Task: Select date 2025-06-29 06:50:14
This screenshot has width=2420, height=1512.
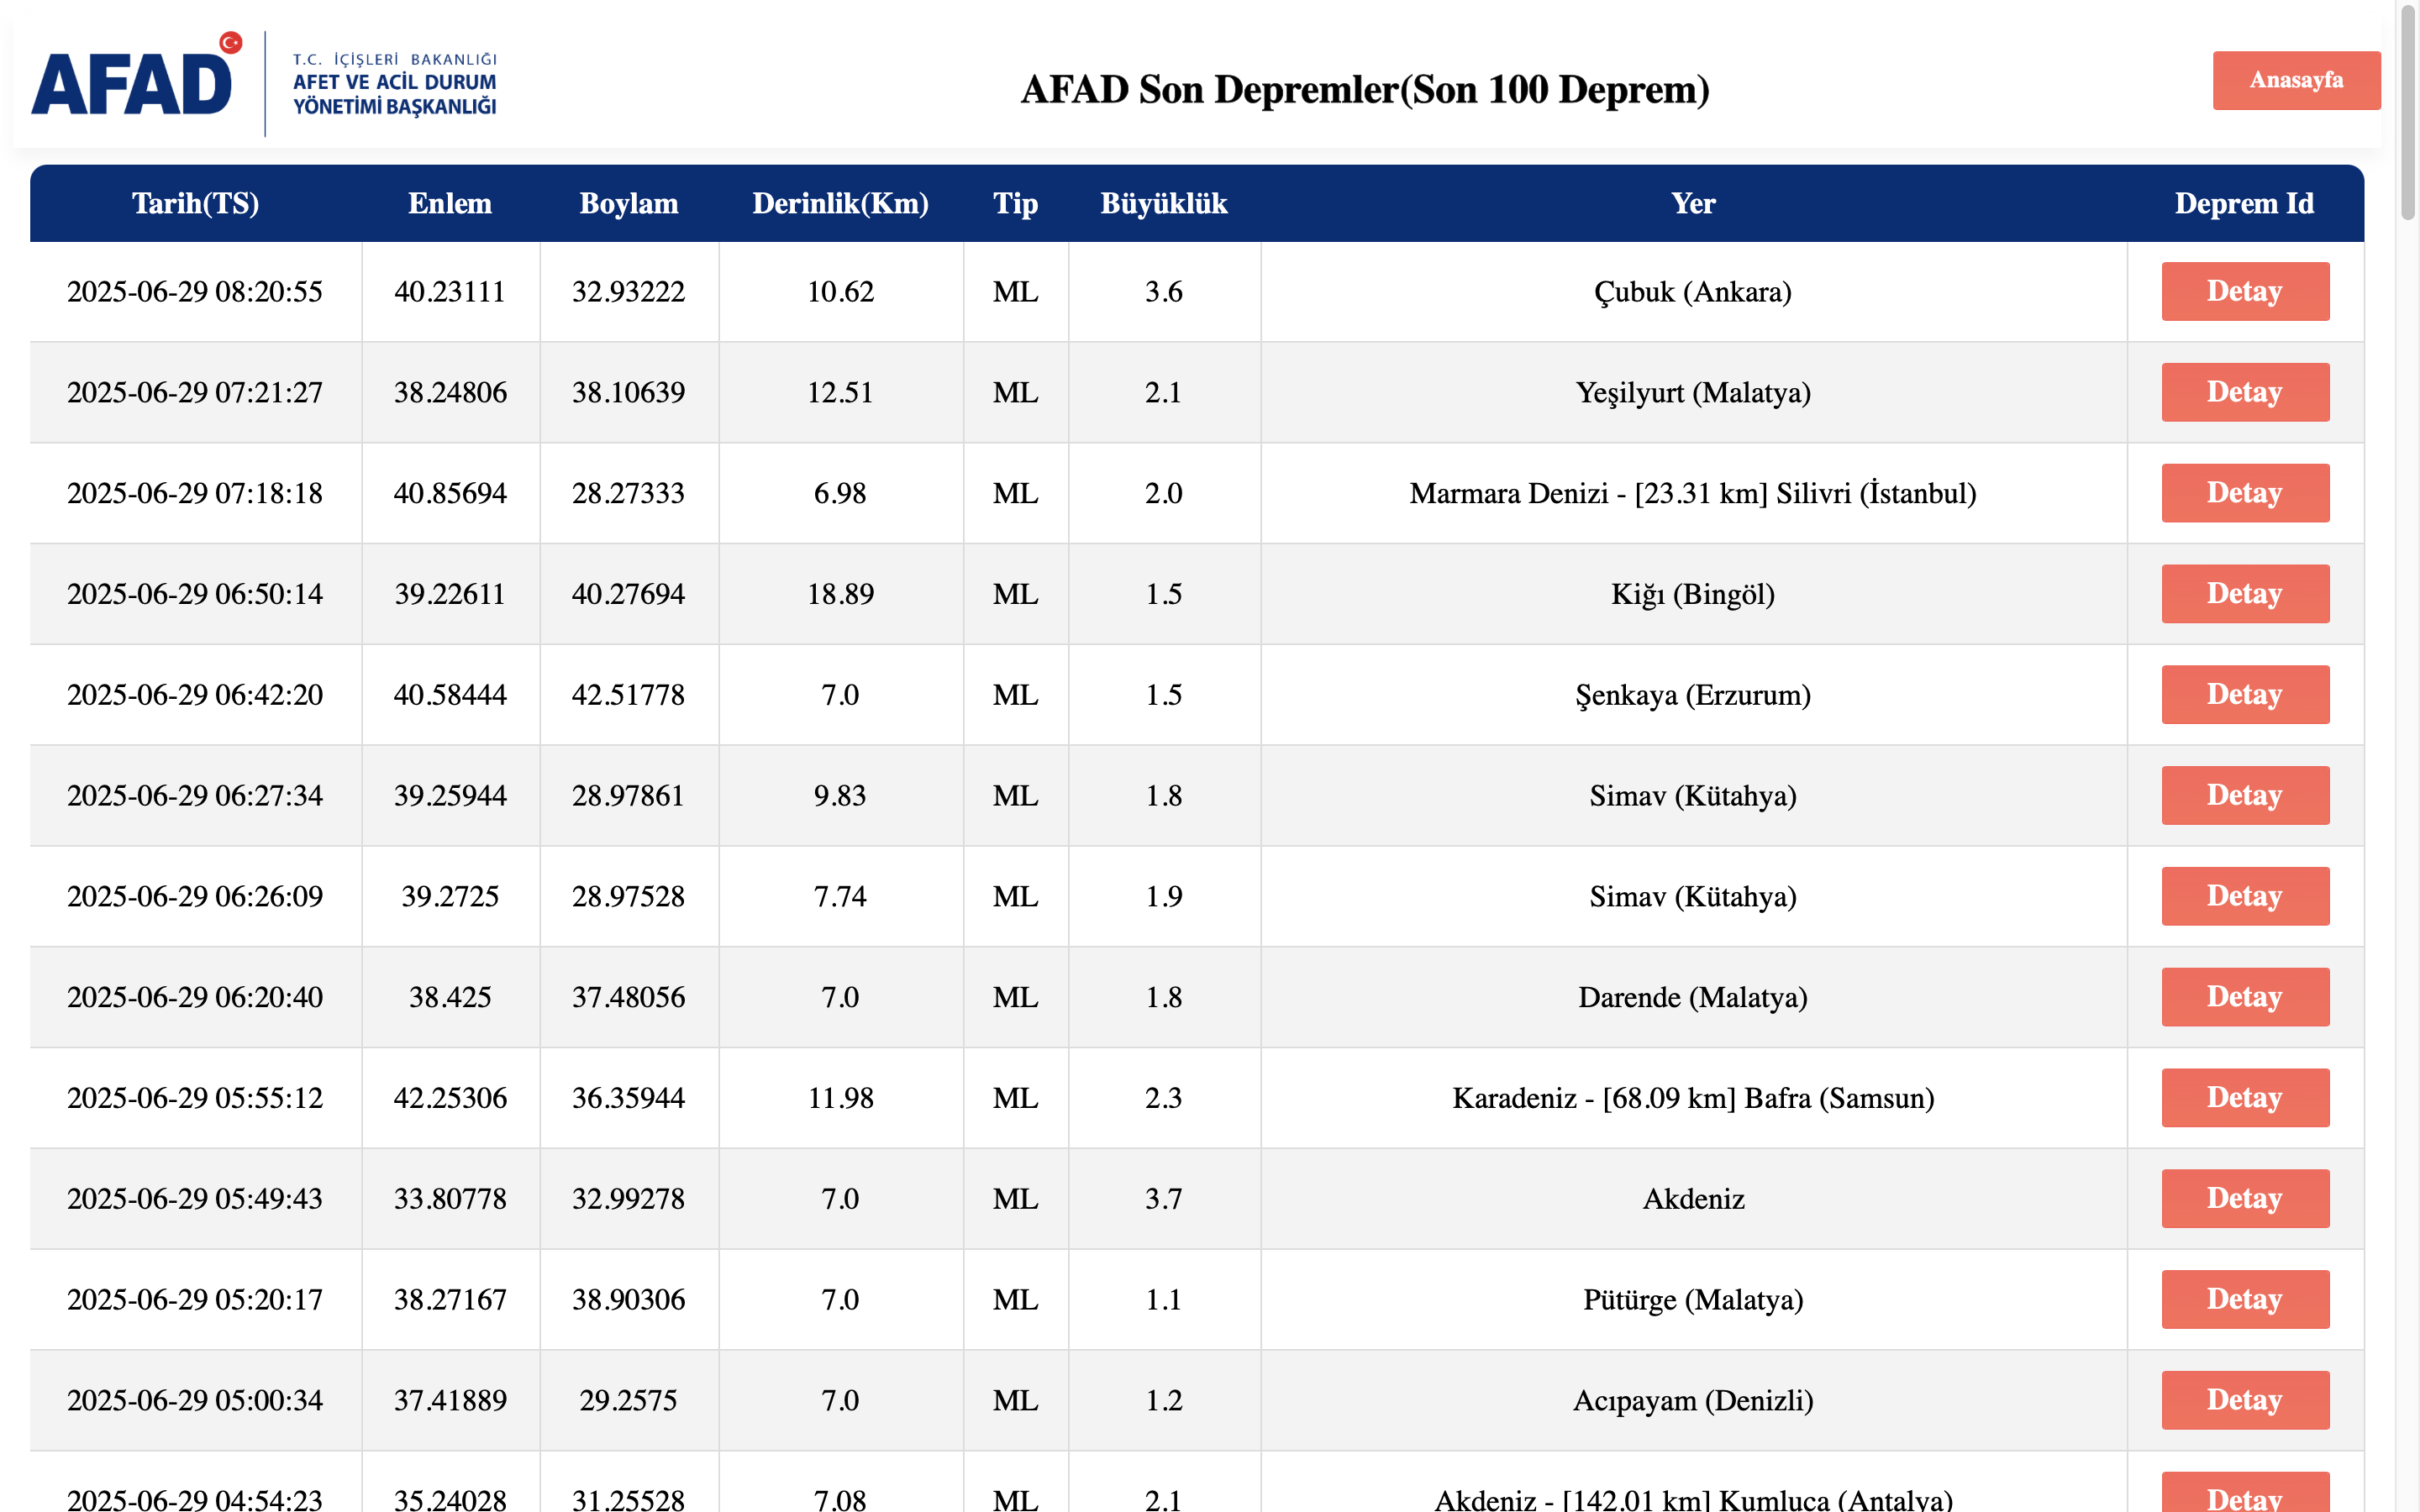Action: click(x=195, y=594)
